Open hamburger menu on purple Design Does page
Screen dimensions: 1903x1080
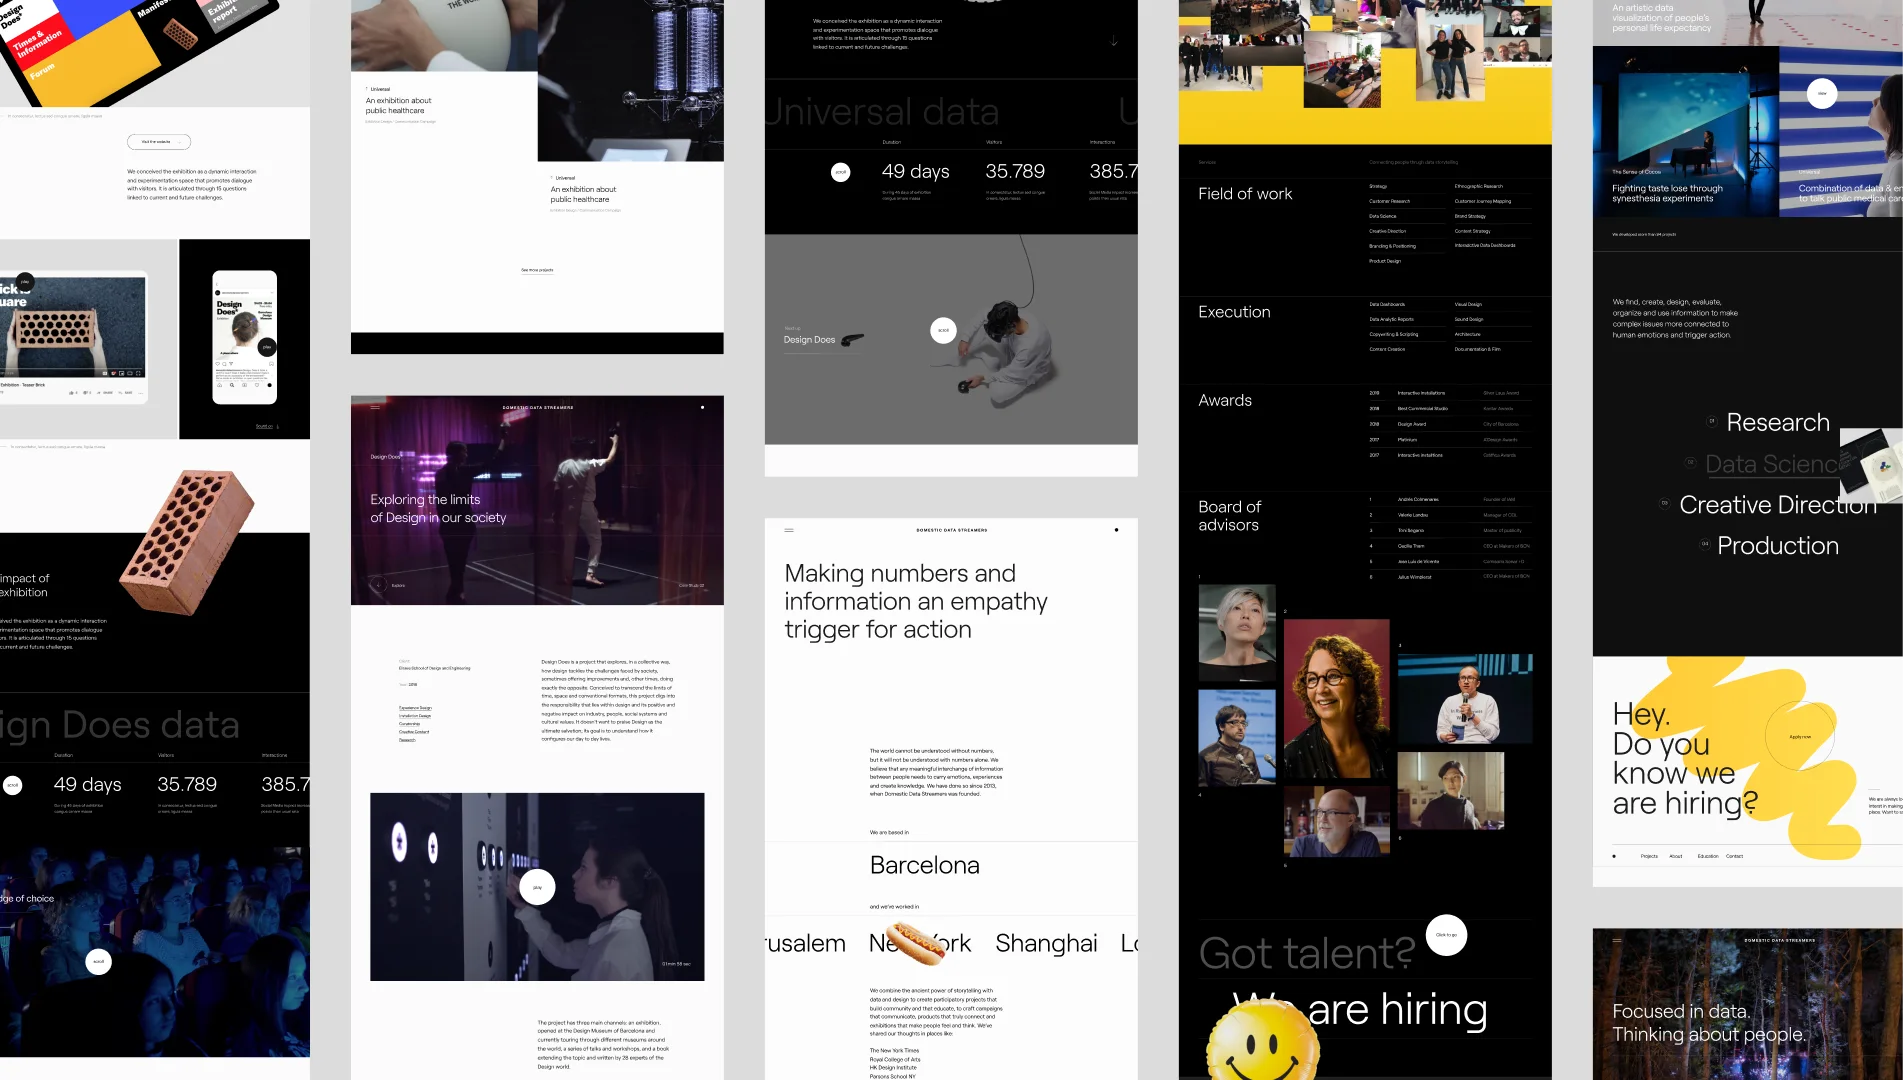(x=375, y=407)
